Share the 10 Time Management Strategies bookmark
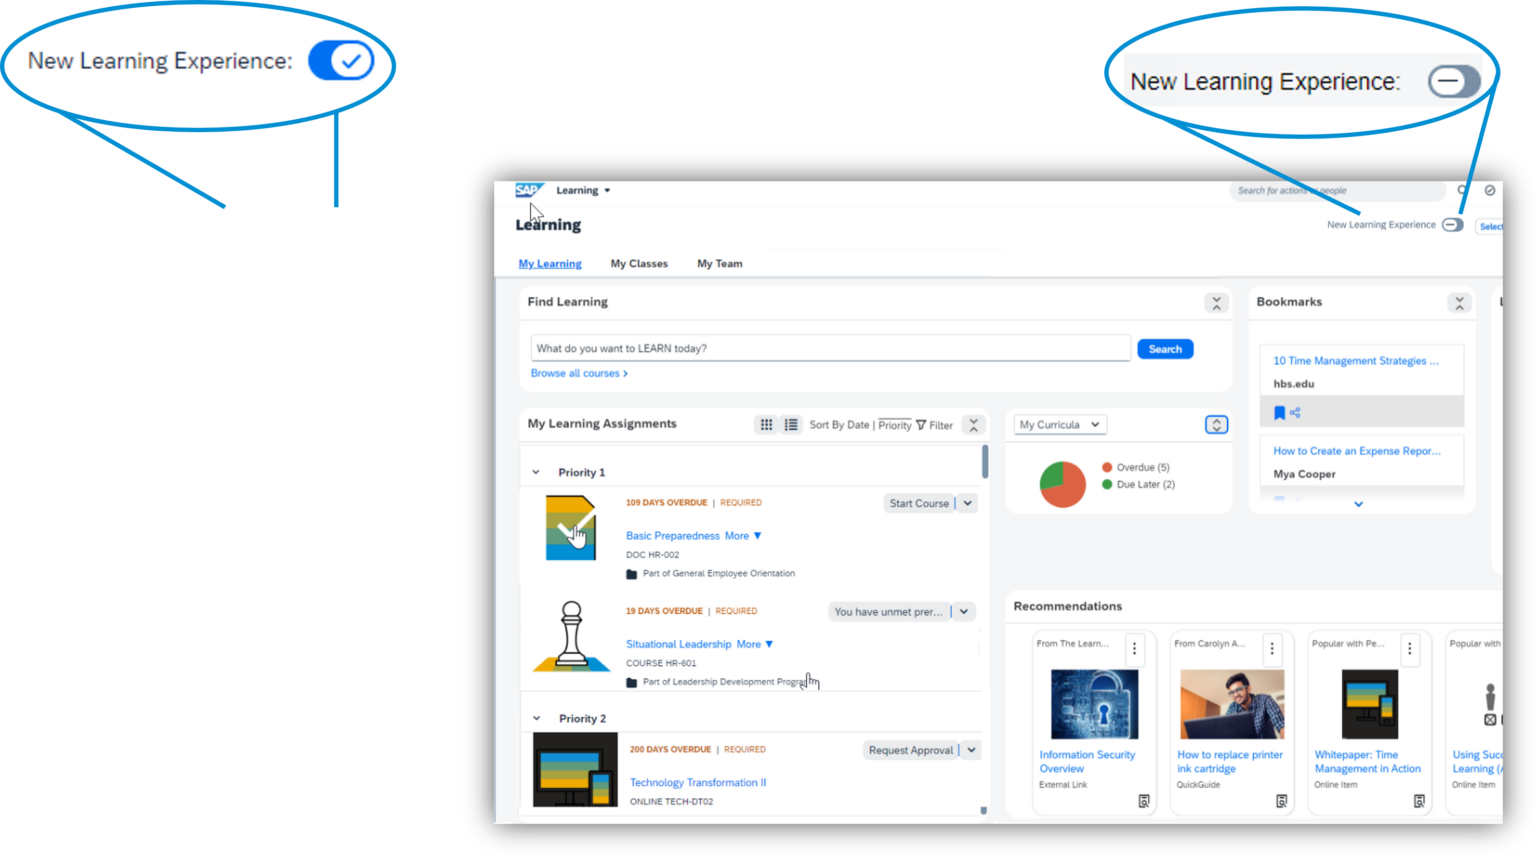The height and width of the screenshot is (857, 1536). pos(1296,412)
